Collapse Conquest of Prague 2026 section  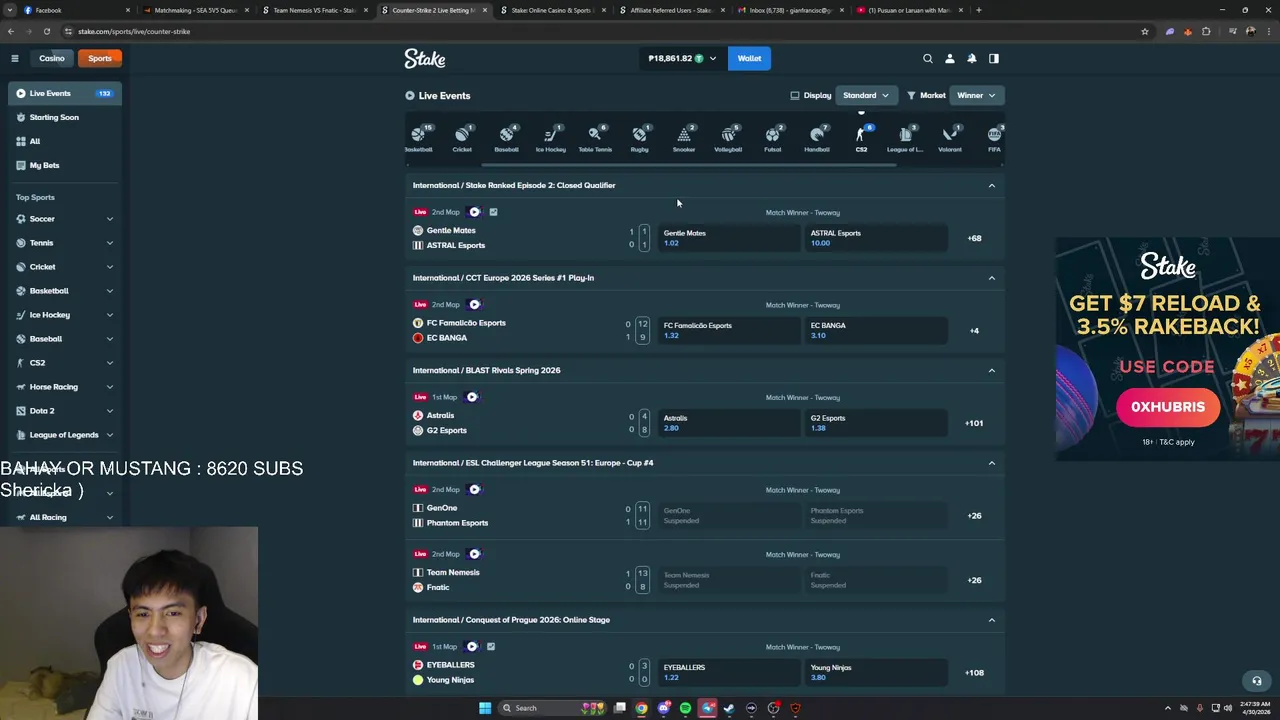pos(992,620)
